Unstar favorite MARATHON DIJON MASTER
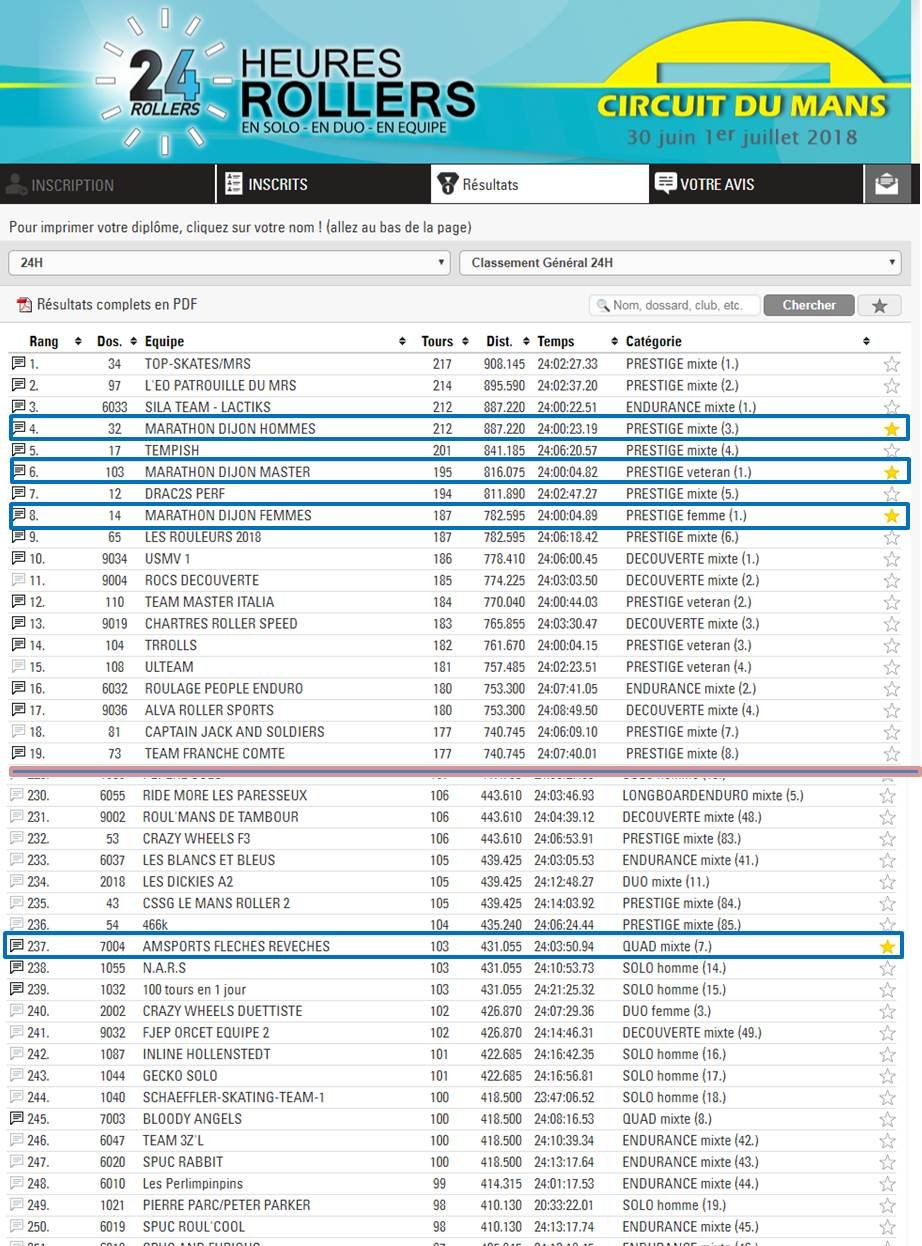This screenshot has height=1246, width=922. point(892,472)
